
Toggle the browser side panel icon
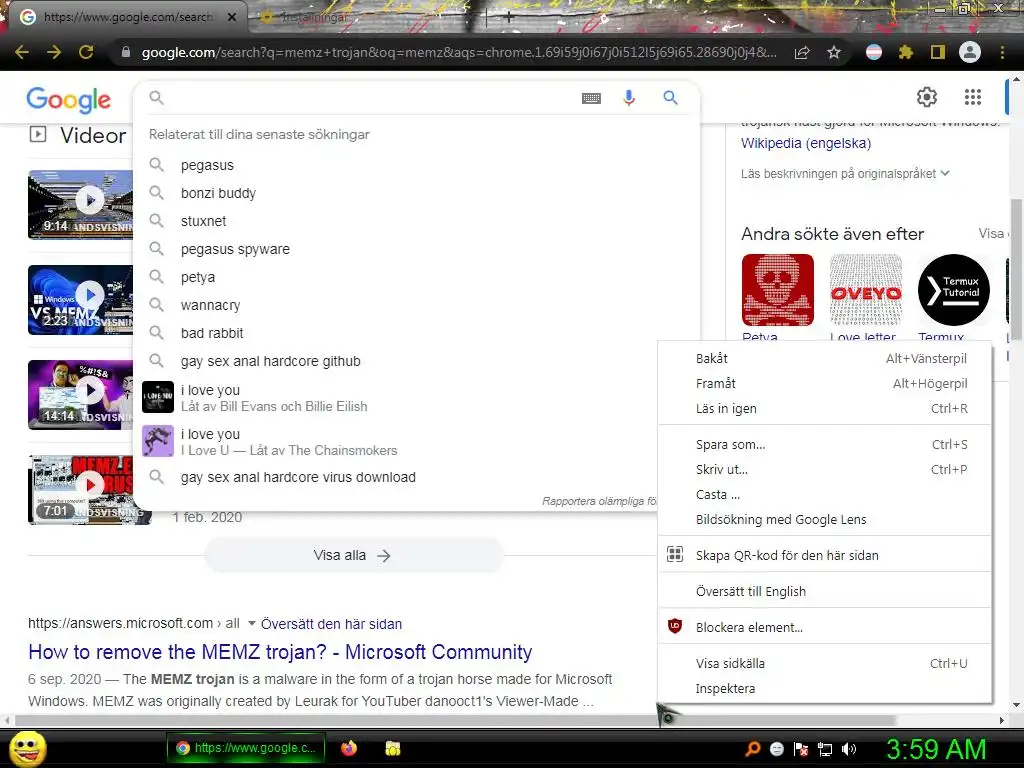[938, 52]
